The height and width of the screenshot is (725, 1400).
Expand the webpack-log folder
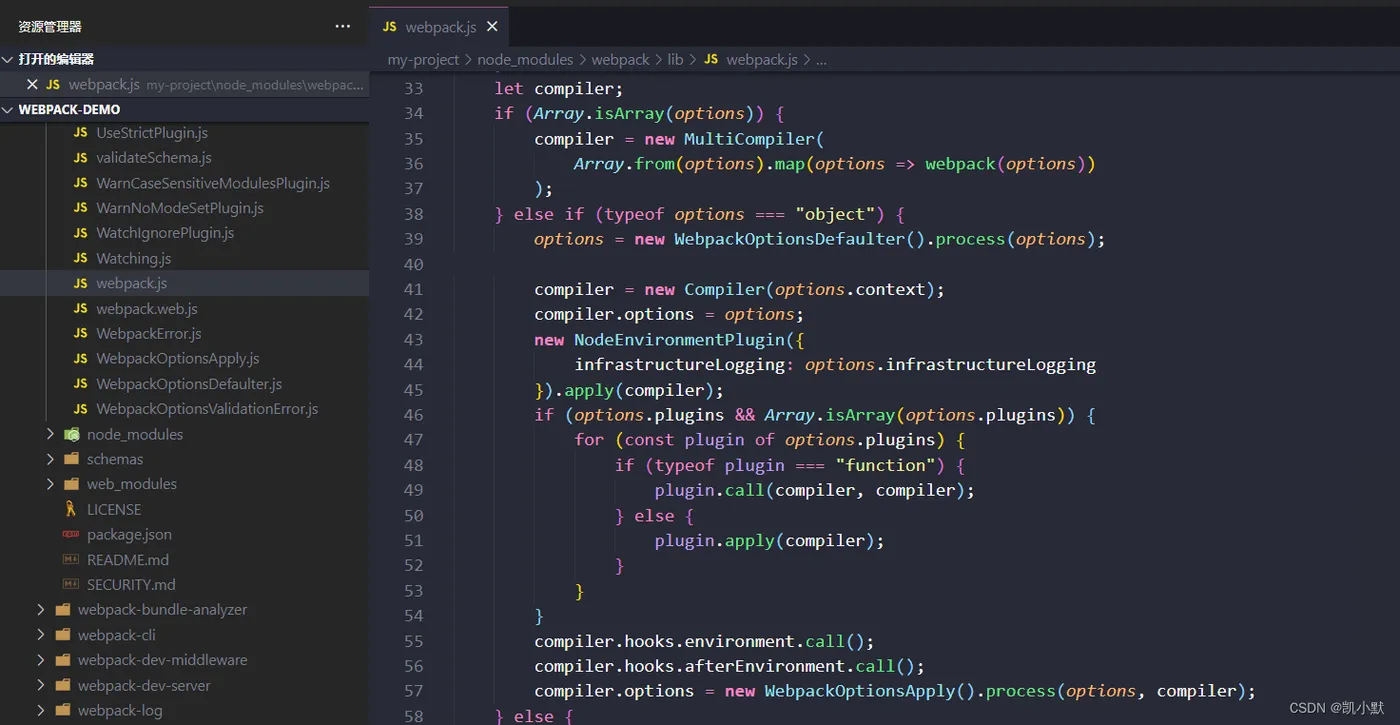(x=41, y=711)
